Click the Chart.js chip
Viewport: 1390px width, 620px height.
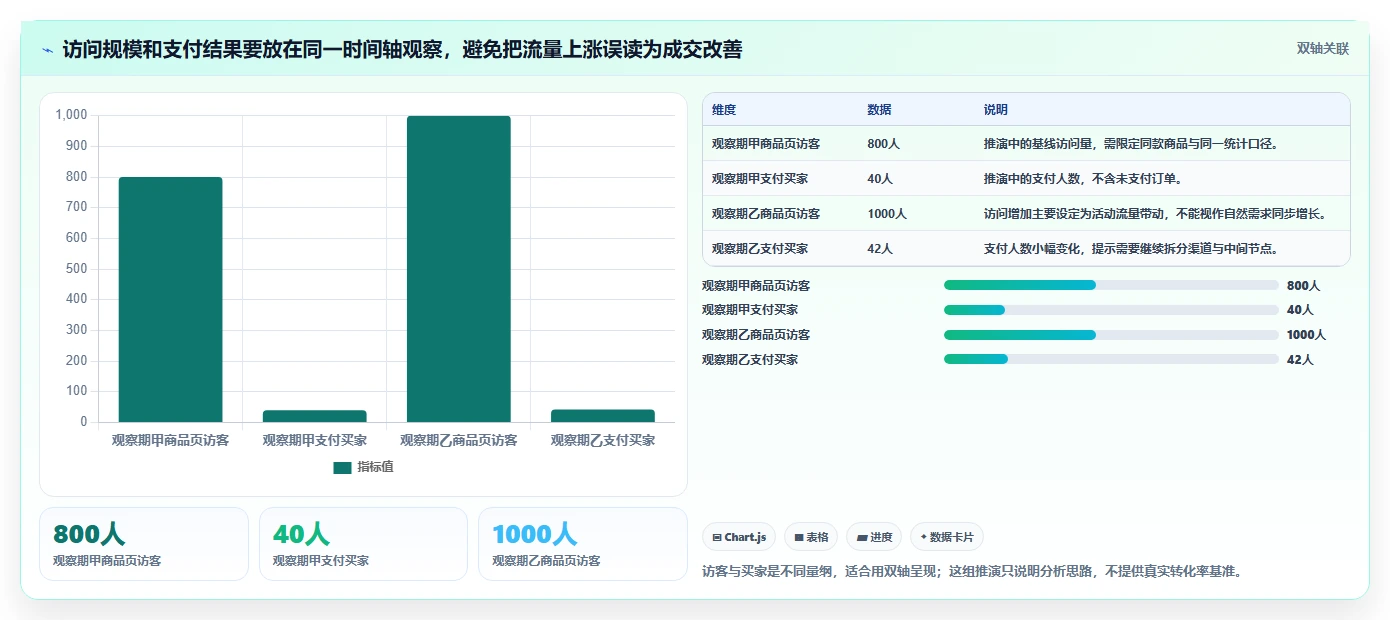pyautogui.click(x=739, y=537)
